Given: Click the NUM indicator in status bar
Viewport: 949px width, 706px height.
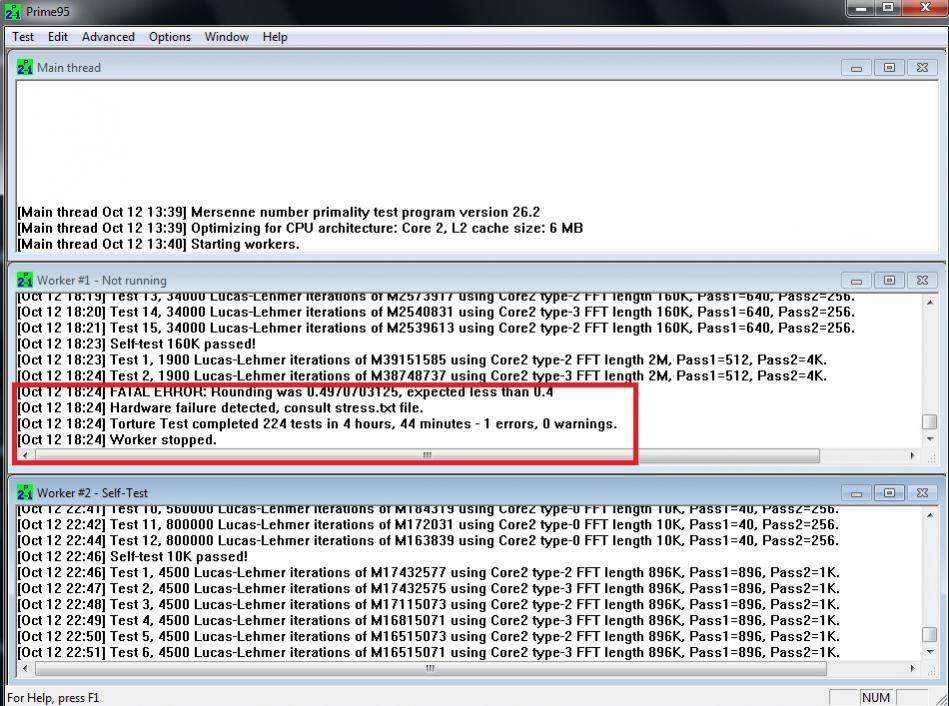Looking at the screenshot, I should point(876,698).
